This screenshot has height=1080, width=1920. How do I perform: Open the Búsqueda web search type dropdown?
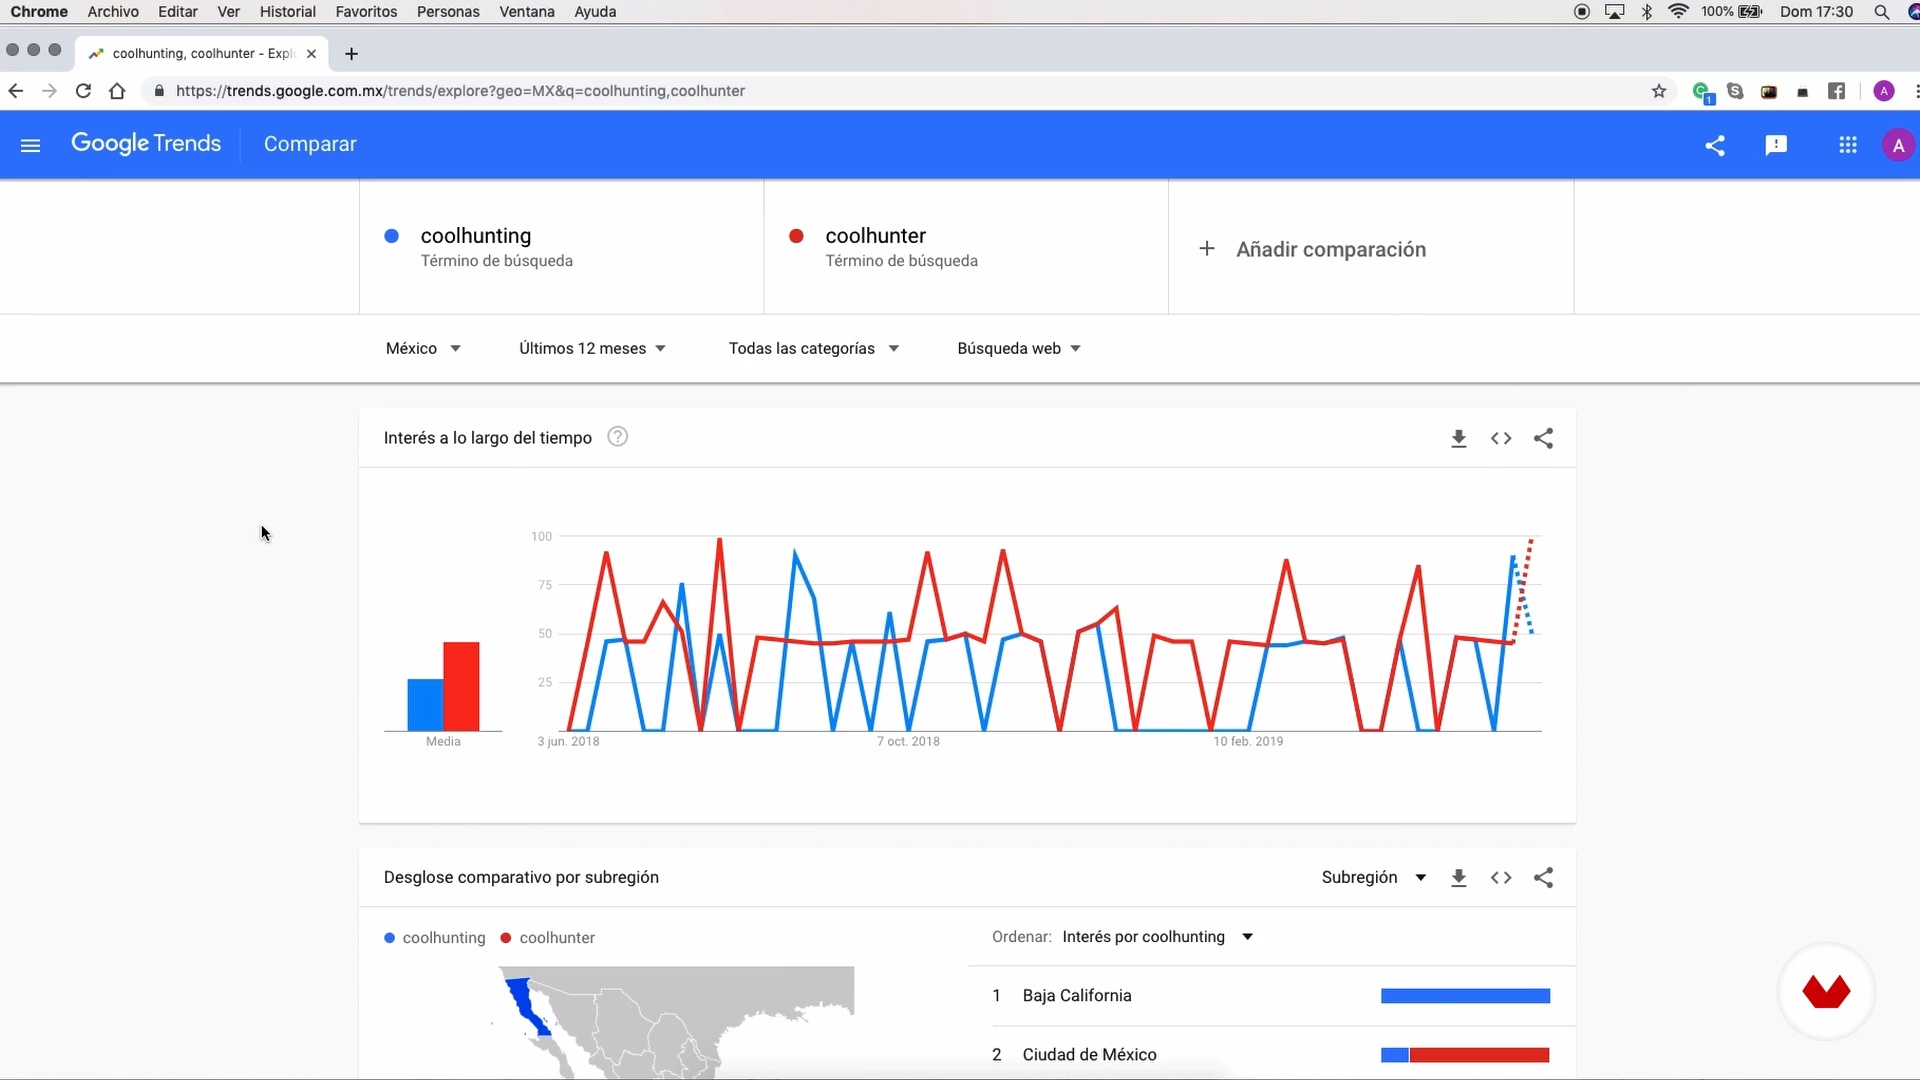pyautogui.click(x=1019, y=348)
